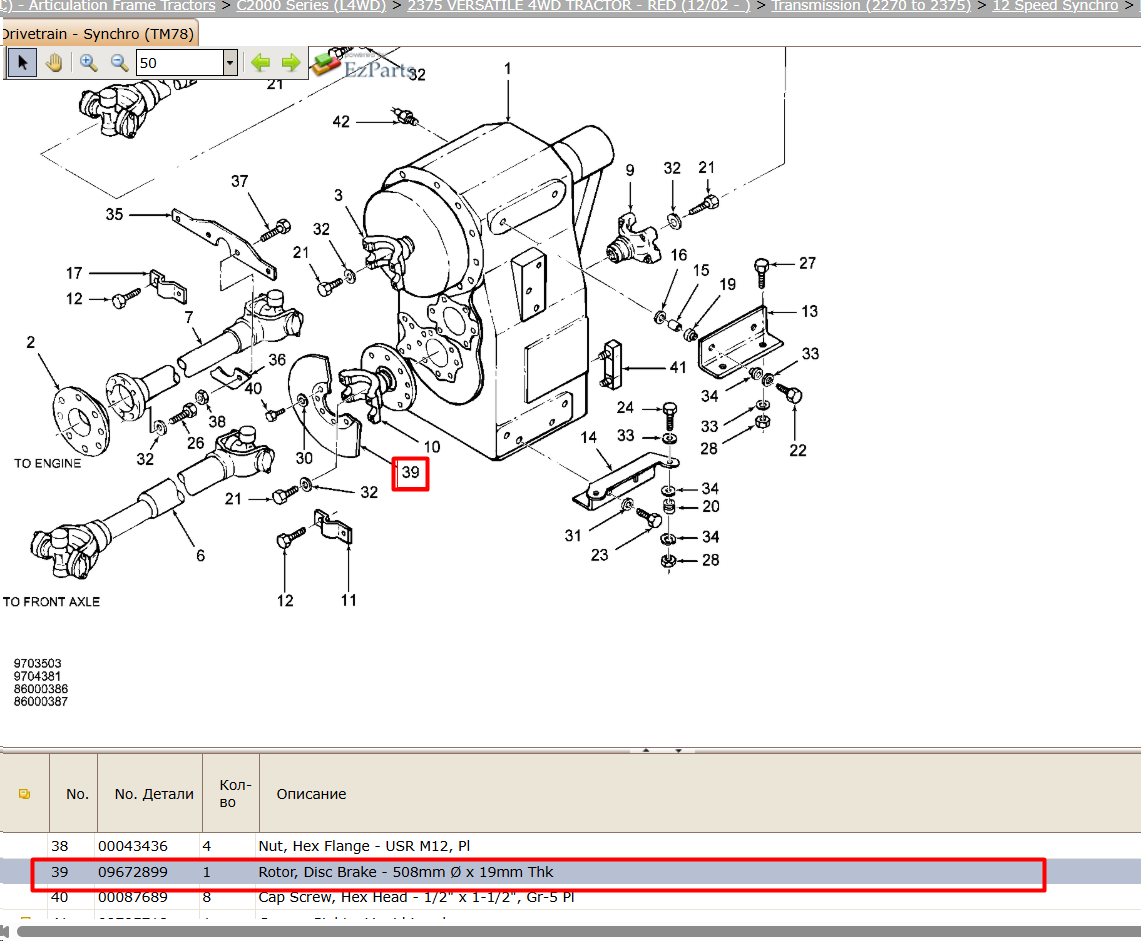This screenshot has height=941, width=1141.
Task: Zoom out of the diagram
Action: pos(119,63)
